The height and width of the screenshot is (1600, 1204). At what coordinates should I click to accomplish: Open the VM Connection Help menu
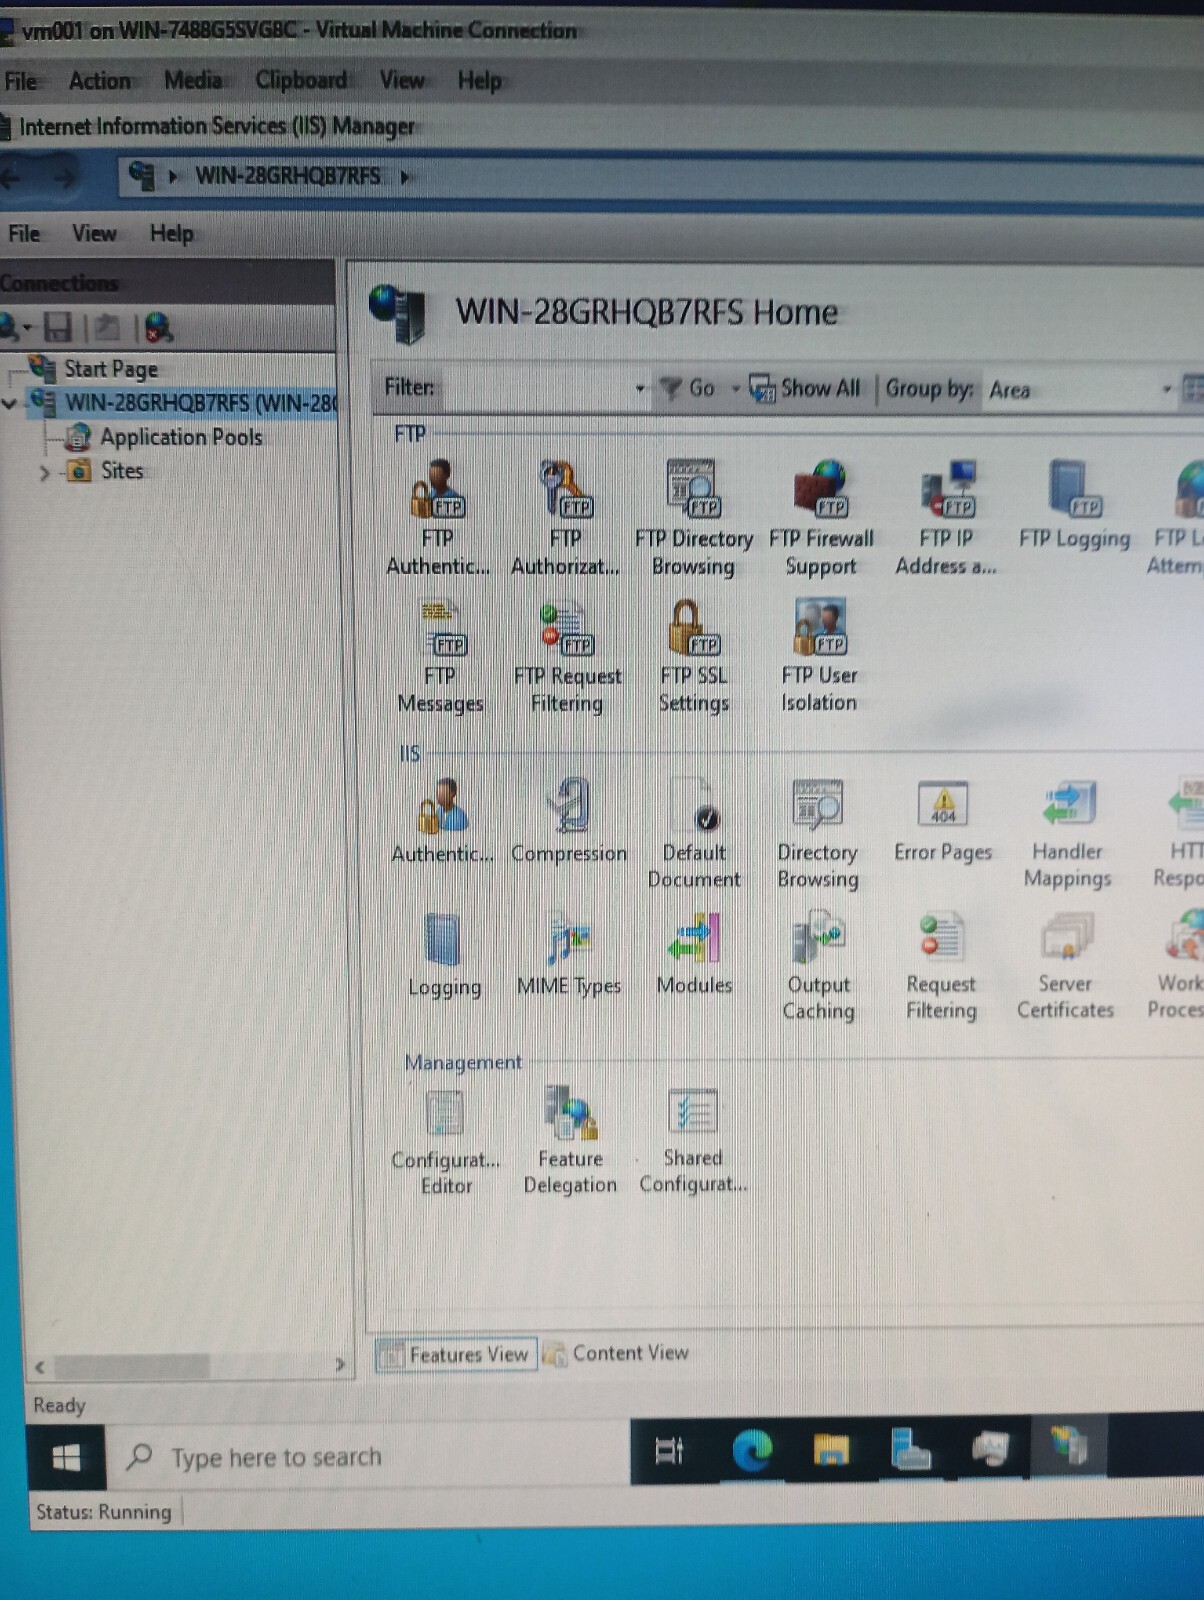[x=479, y=80]
